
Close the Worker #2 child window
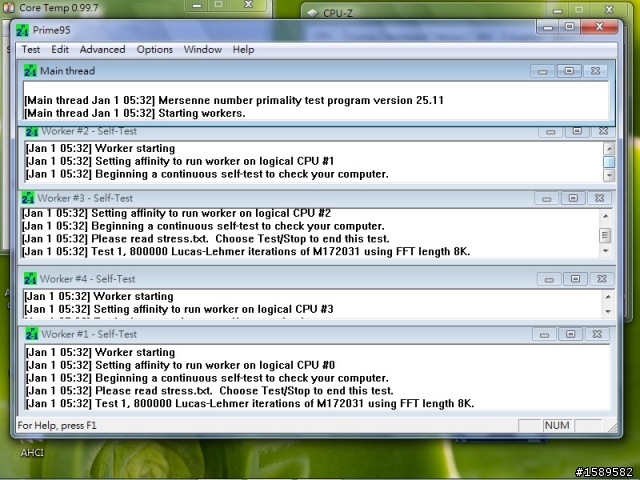(603, 131)
